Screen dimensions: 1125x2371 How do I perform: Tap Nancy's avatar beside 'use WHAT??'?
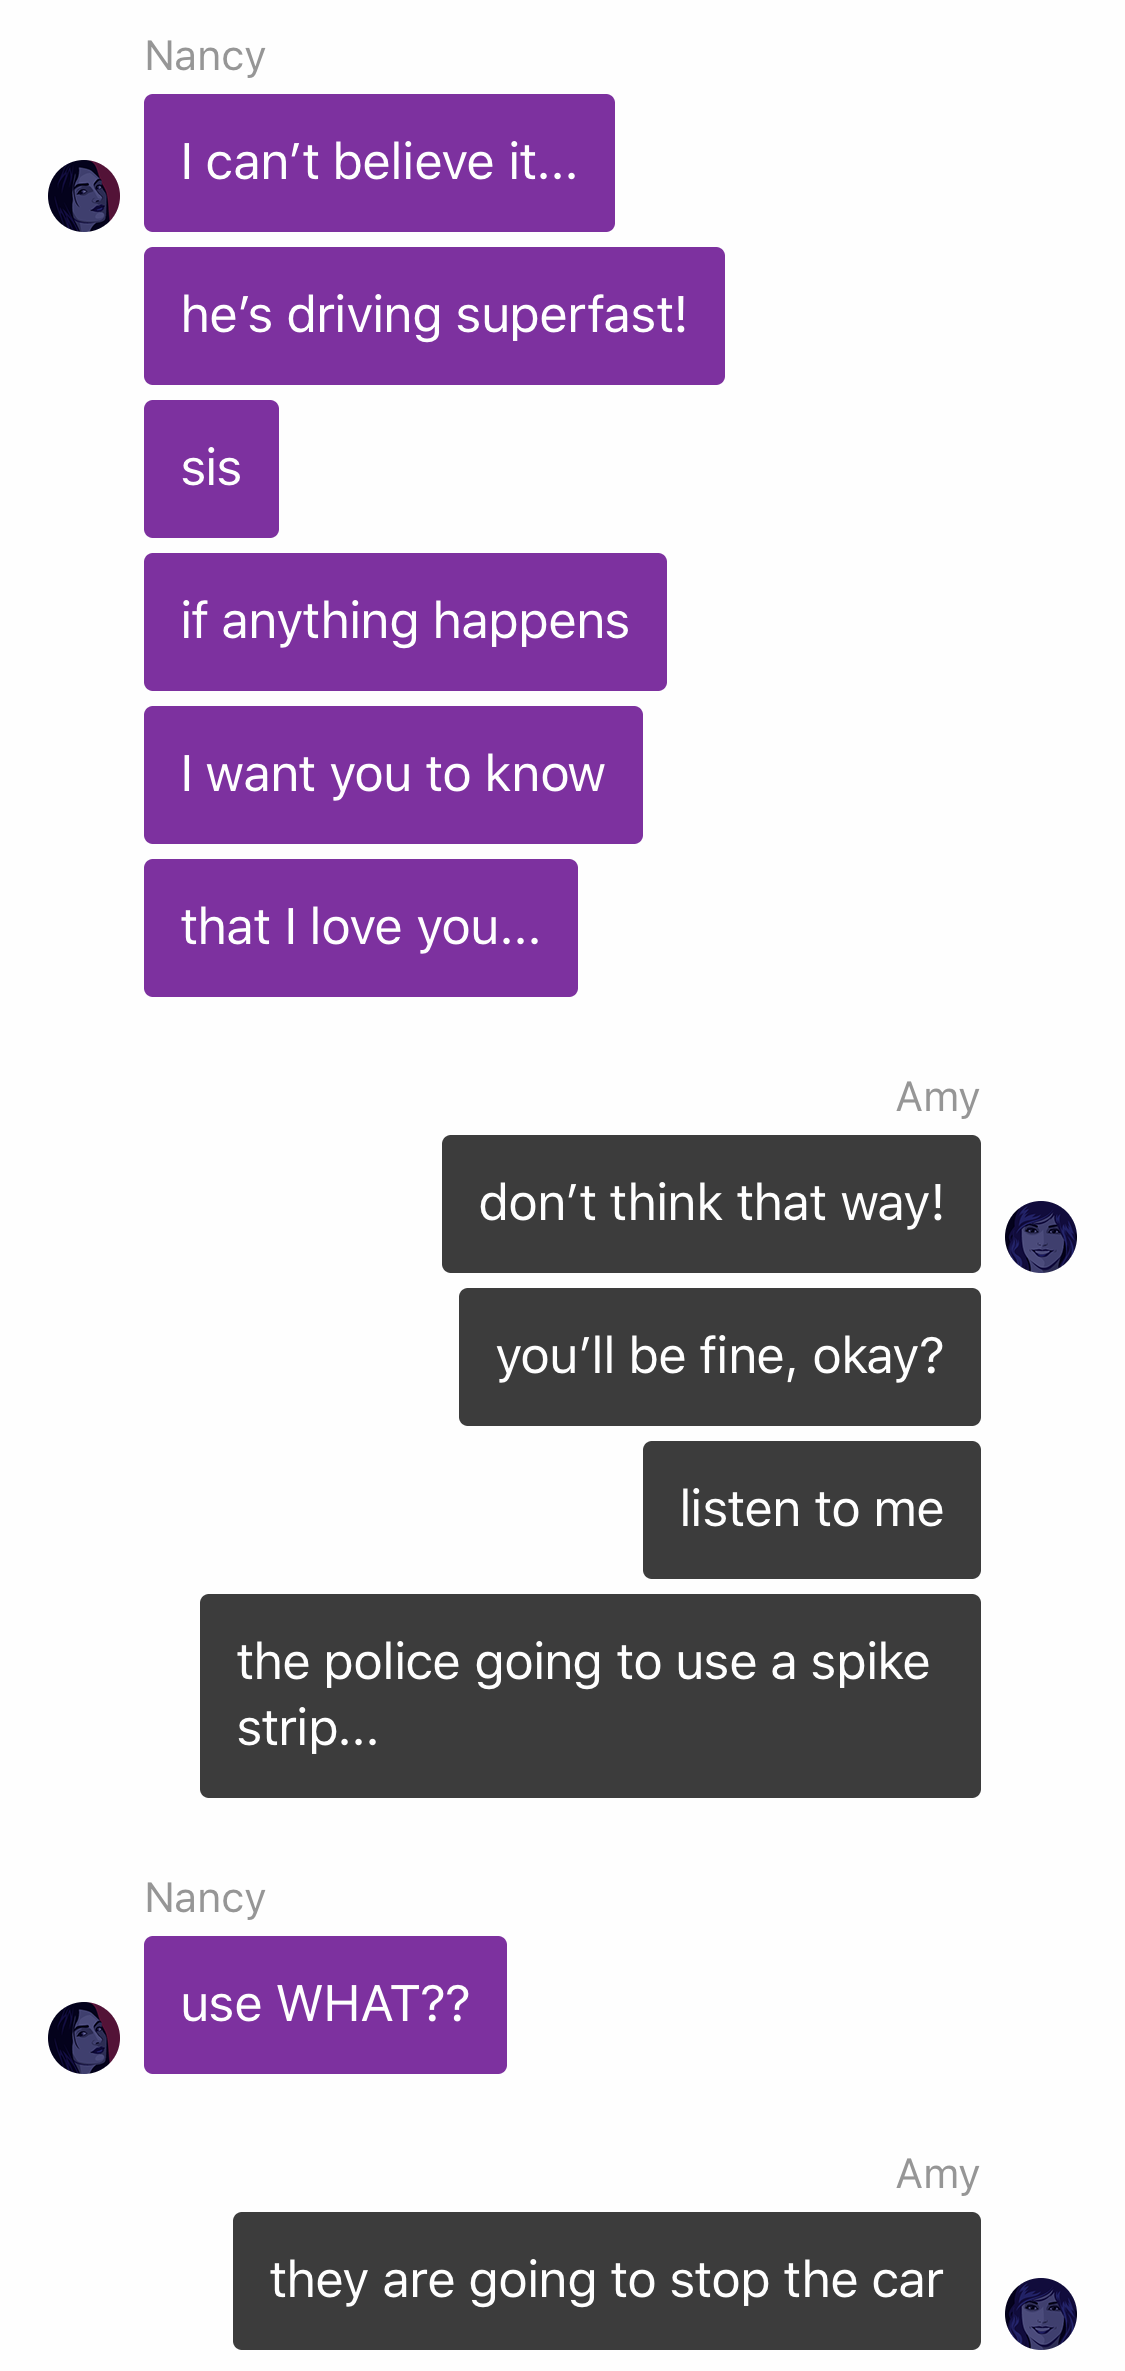point(84,2038)
